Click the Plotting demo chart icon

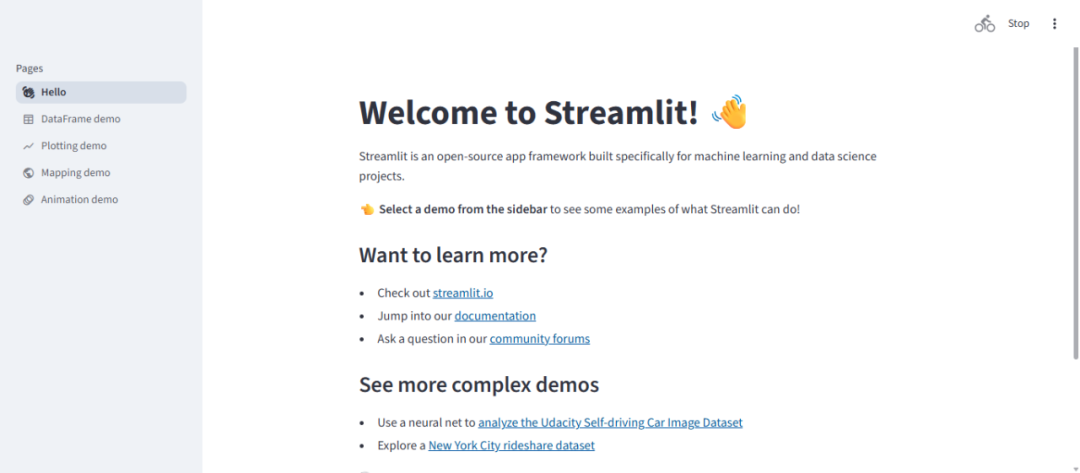[28, 146]
